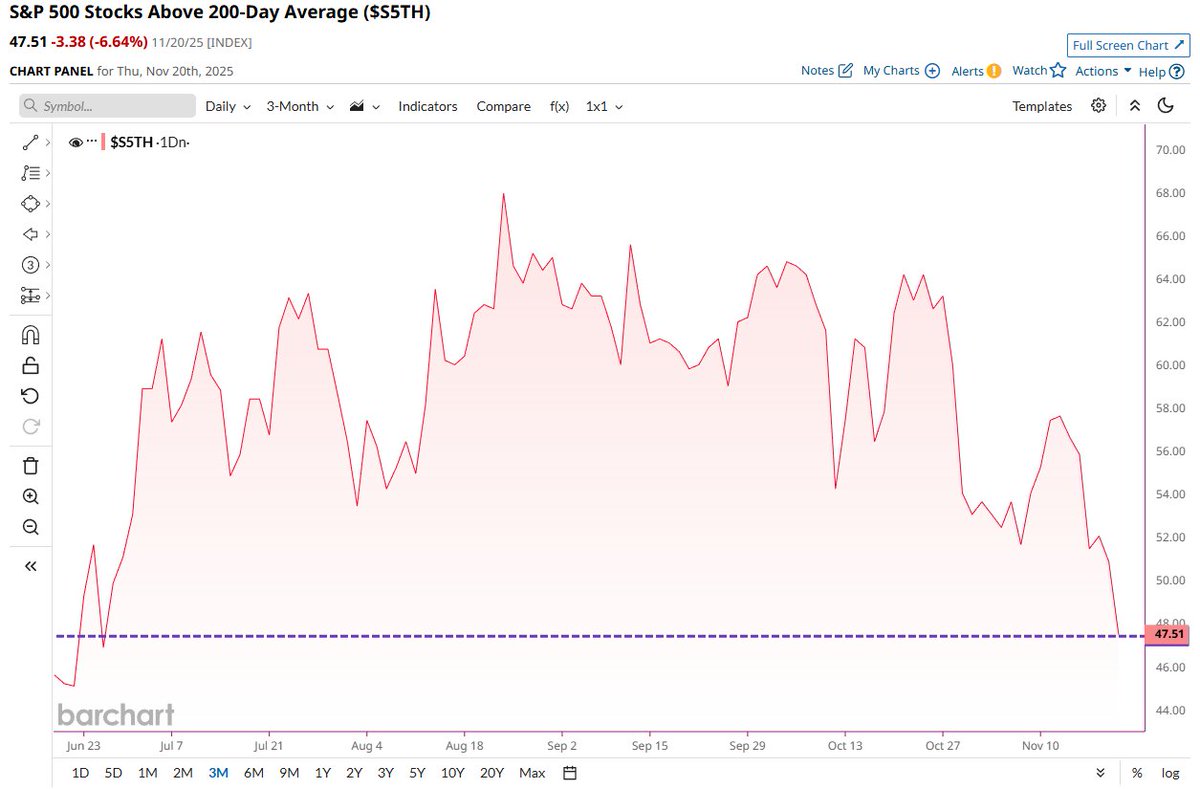The width and height of the screenshot is (1200, 789).
Task: Select the trend line drawing tool
Action: [30, 143]
